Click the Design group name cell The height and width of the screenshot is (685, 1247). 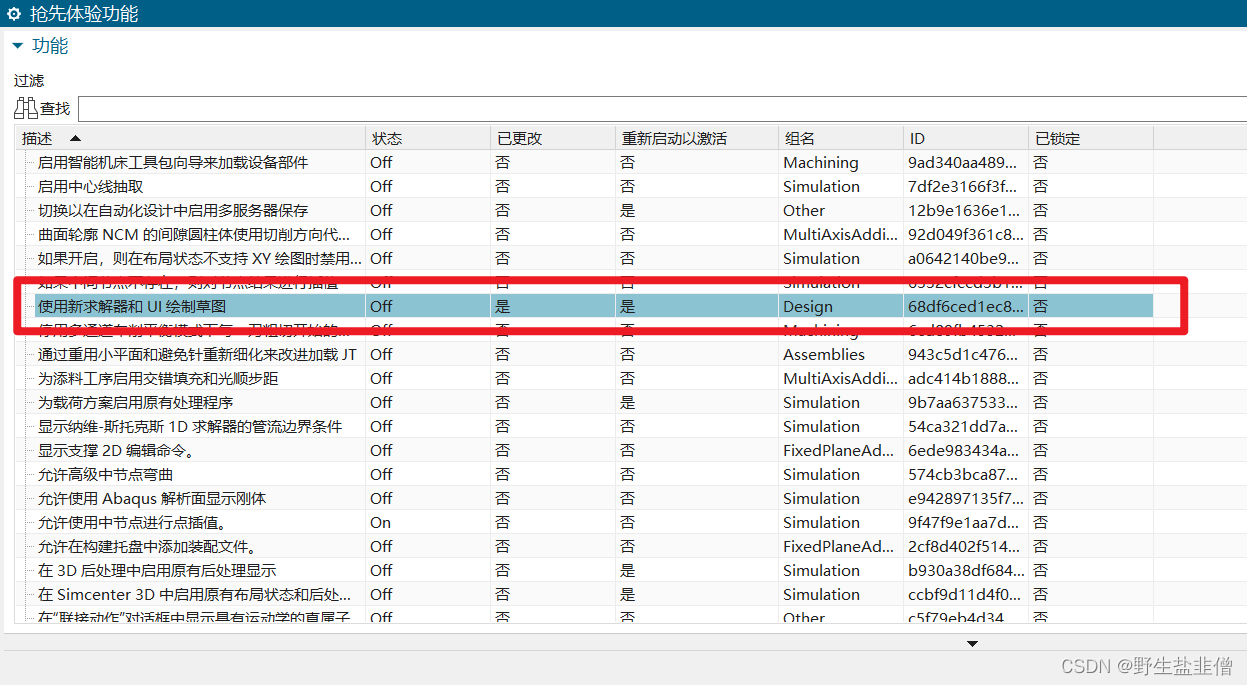[808, 306]
